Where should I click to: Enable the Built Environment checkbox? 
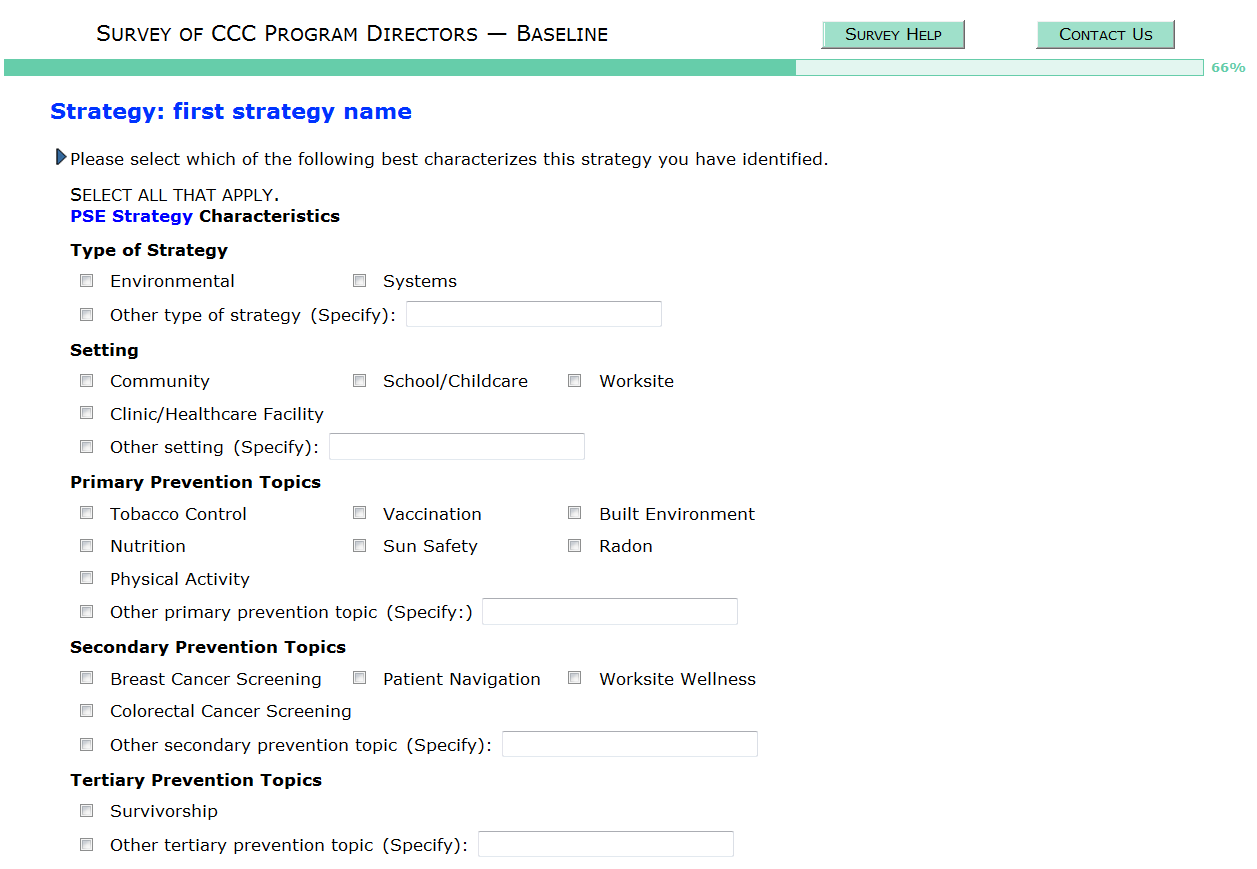point(575,513)
